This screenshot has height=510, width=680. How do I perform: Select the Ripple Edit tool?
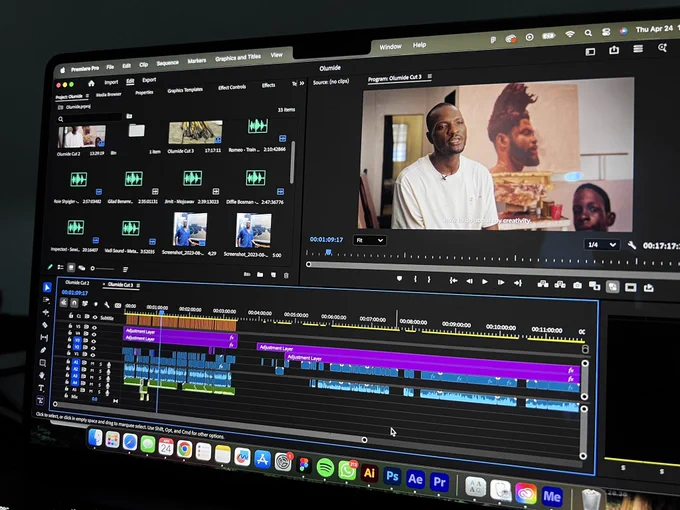46,313
